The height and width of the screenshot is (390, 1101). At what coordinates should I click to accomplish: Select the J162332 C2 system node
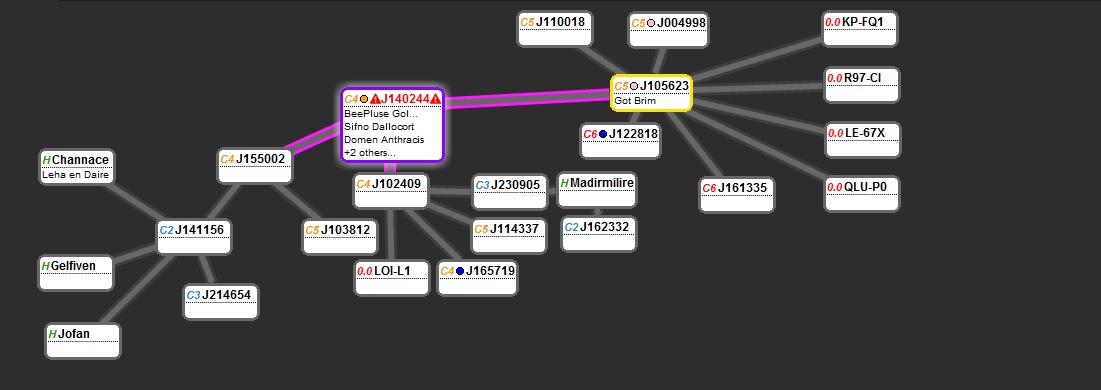coord(599,234)
